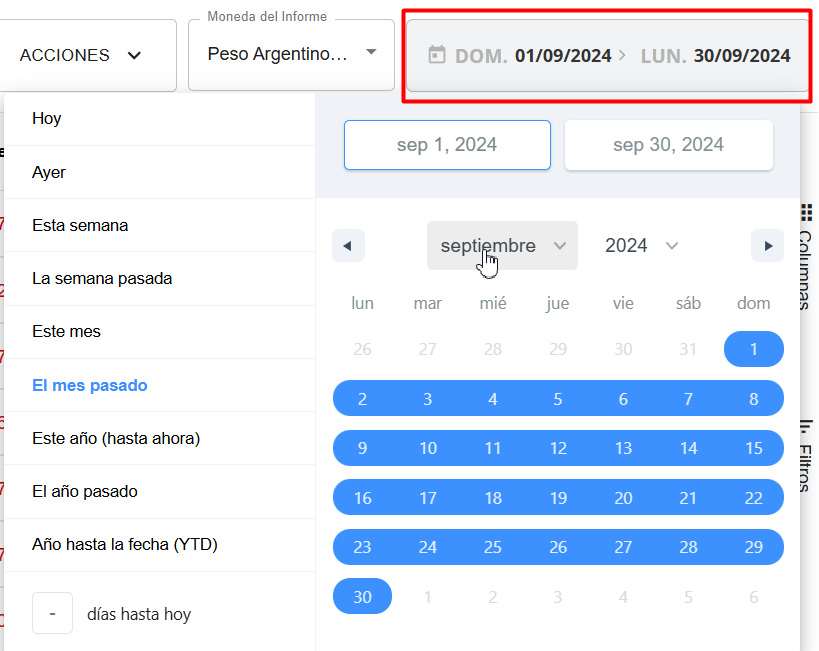Advance to the next month with the right arrow
Screen dimensions: 819x651
point(767,245)
